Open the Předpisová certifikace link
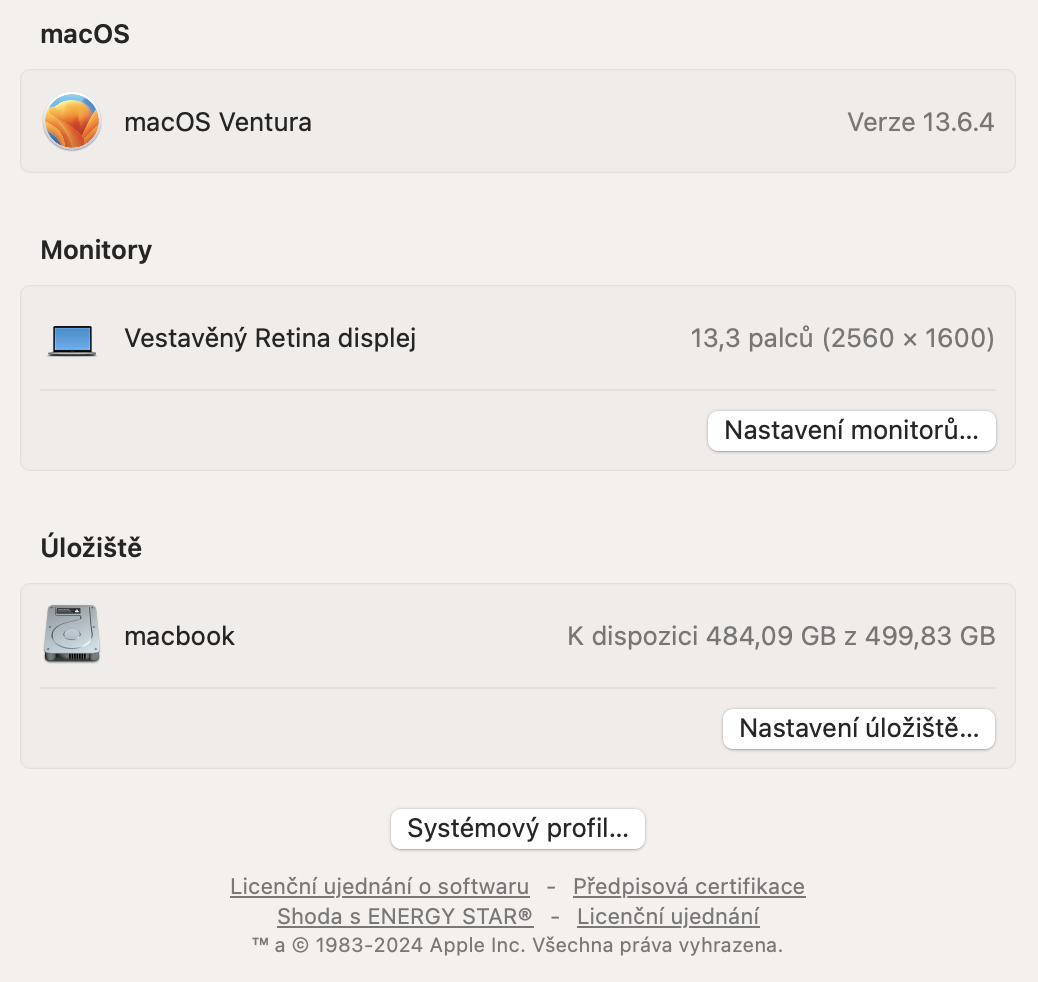1038x982 pixels. click(x=688, y=887)
